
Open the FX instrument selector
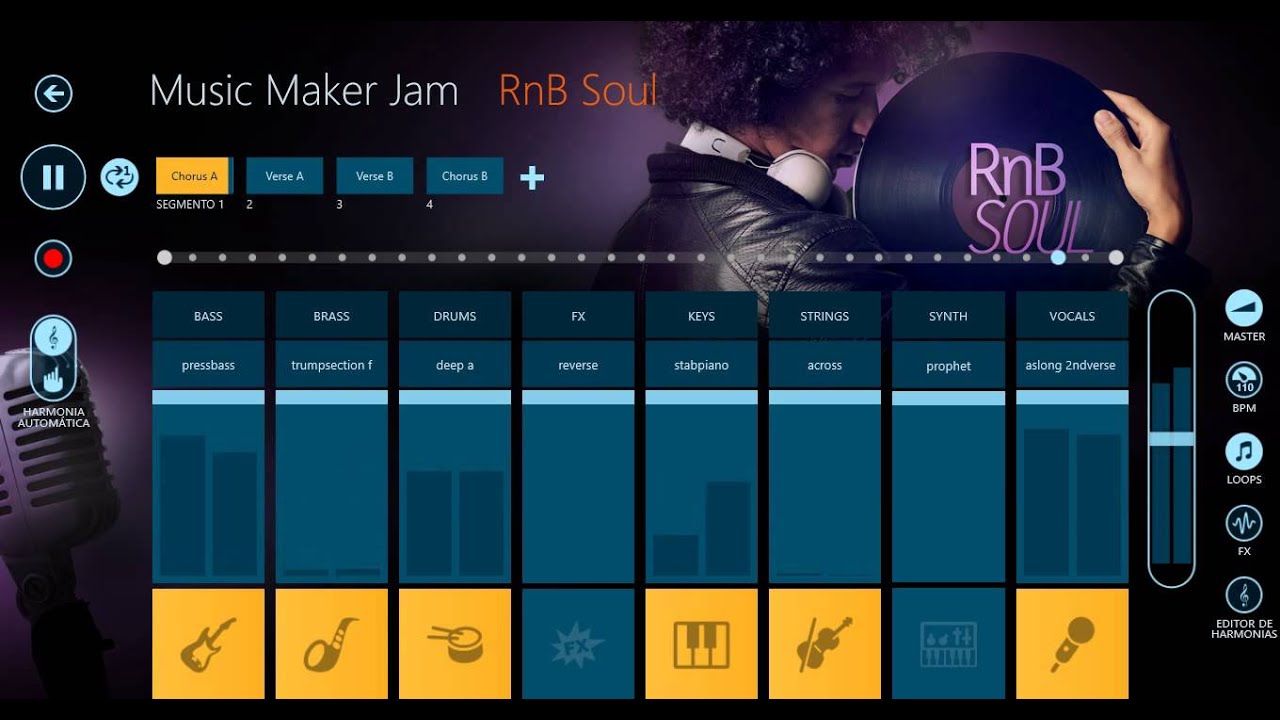tap(578, 315)
